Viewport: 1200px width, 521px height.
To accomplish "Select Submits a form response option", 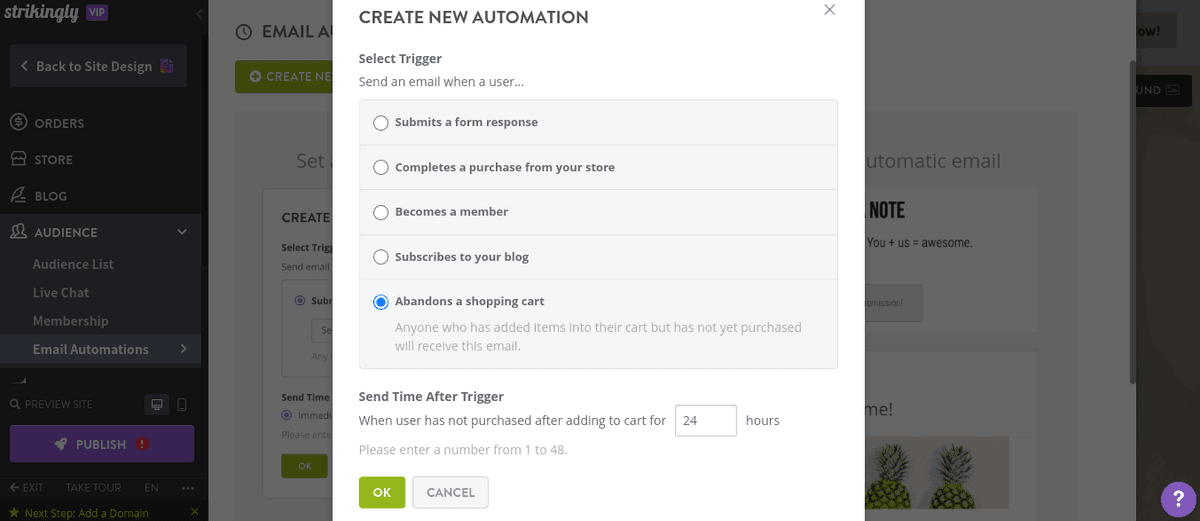I will click(x=381, y=123).
